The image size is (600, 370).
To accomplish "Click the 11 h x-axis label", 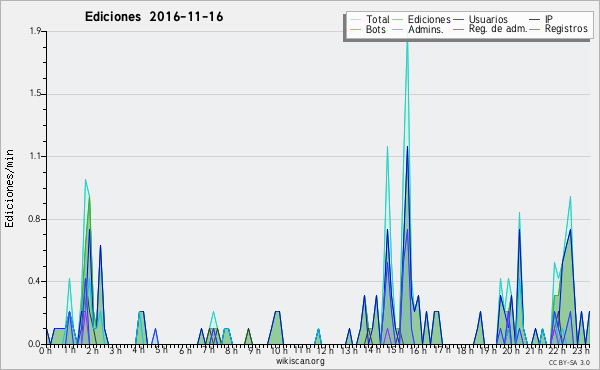I will (302, 350).
